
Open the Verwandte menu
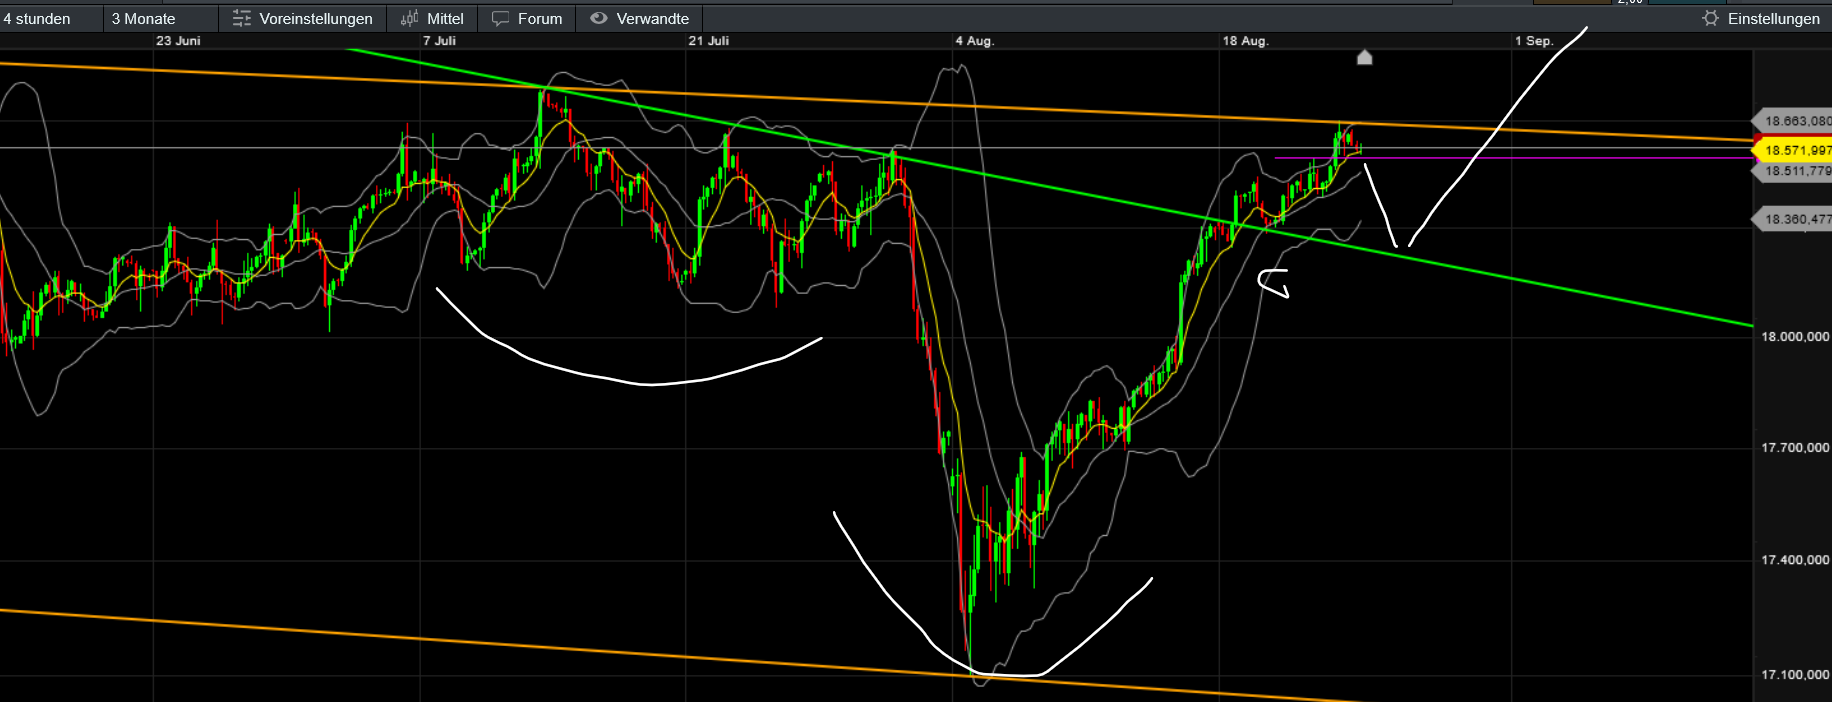640,18
